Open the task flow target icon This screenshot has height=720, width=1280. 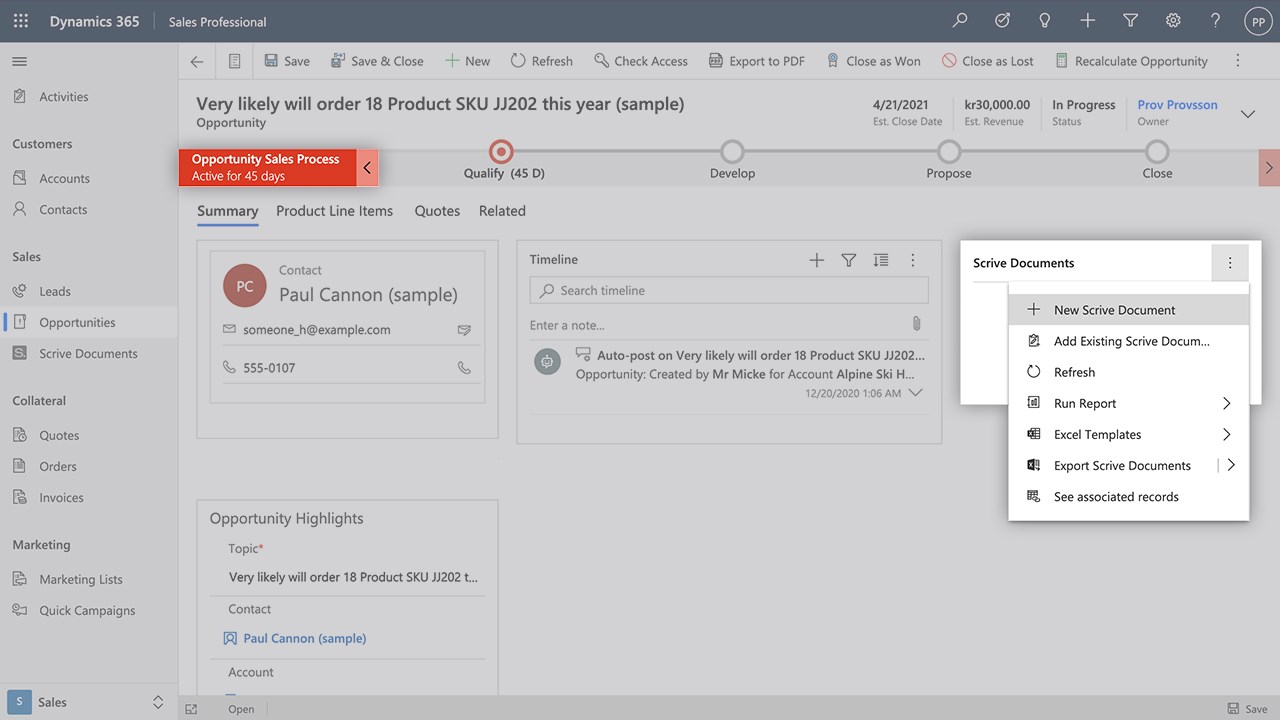[1002, 21]
